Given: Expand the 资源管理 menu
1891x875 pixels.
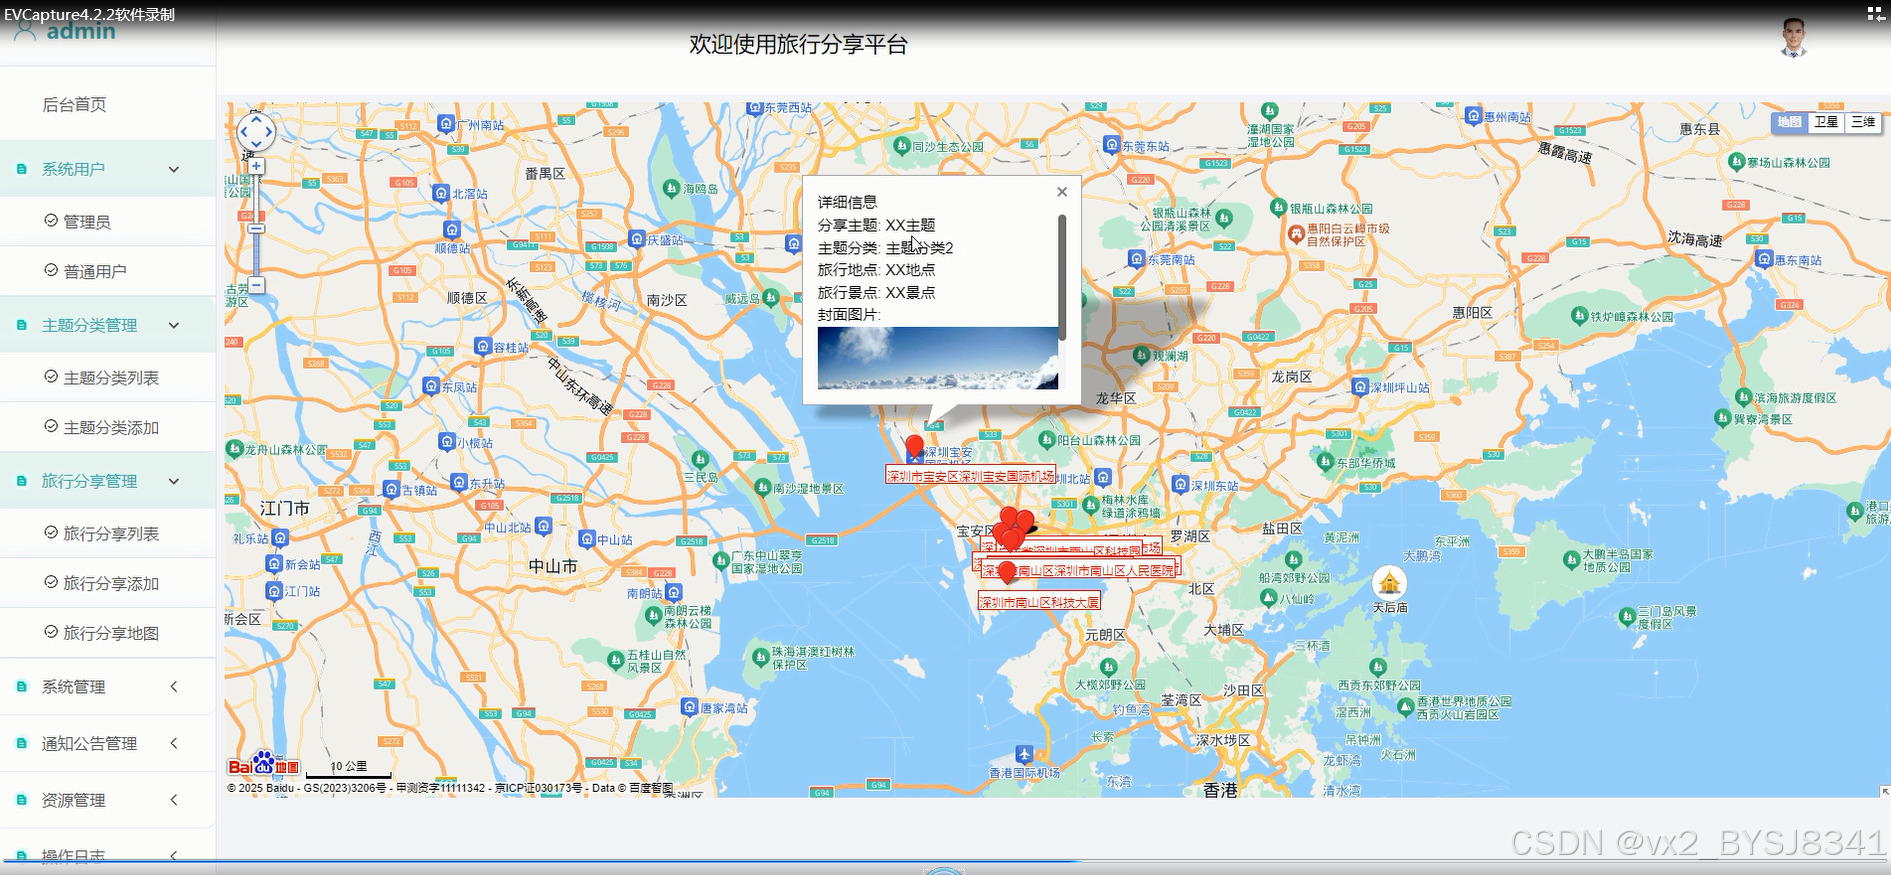Looking at the screenshot, I should click(108, 800).
